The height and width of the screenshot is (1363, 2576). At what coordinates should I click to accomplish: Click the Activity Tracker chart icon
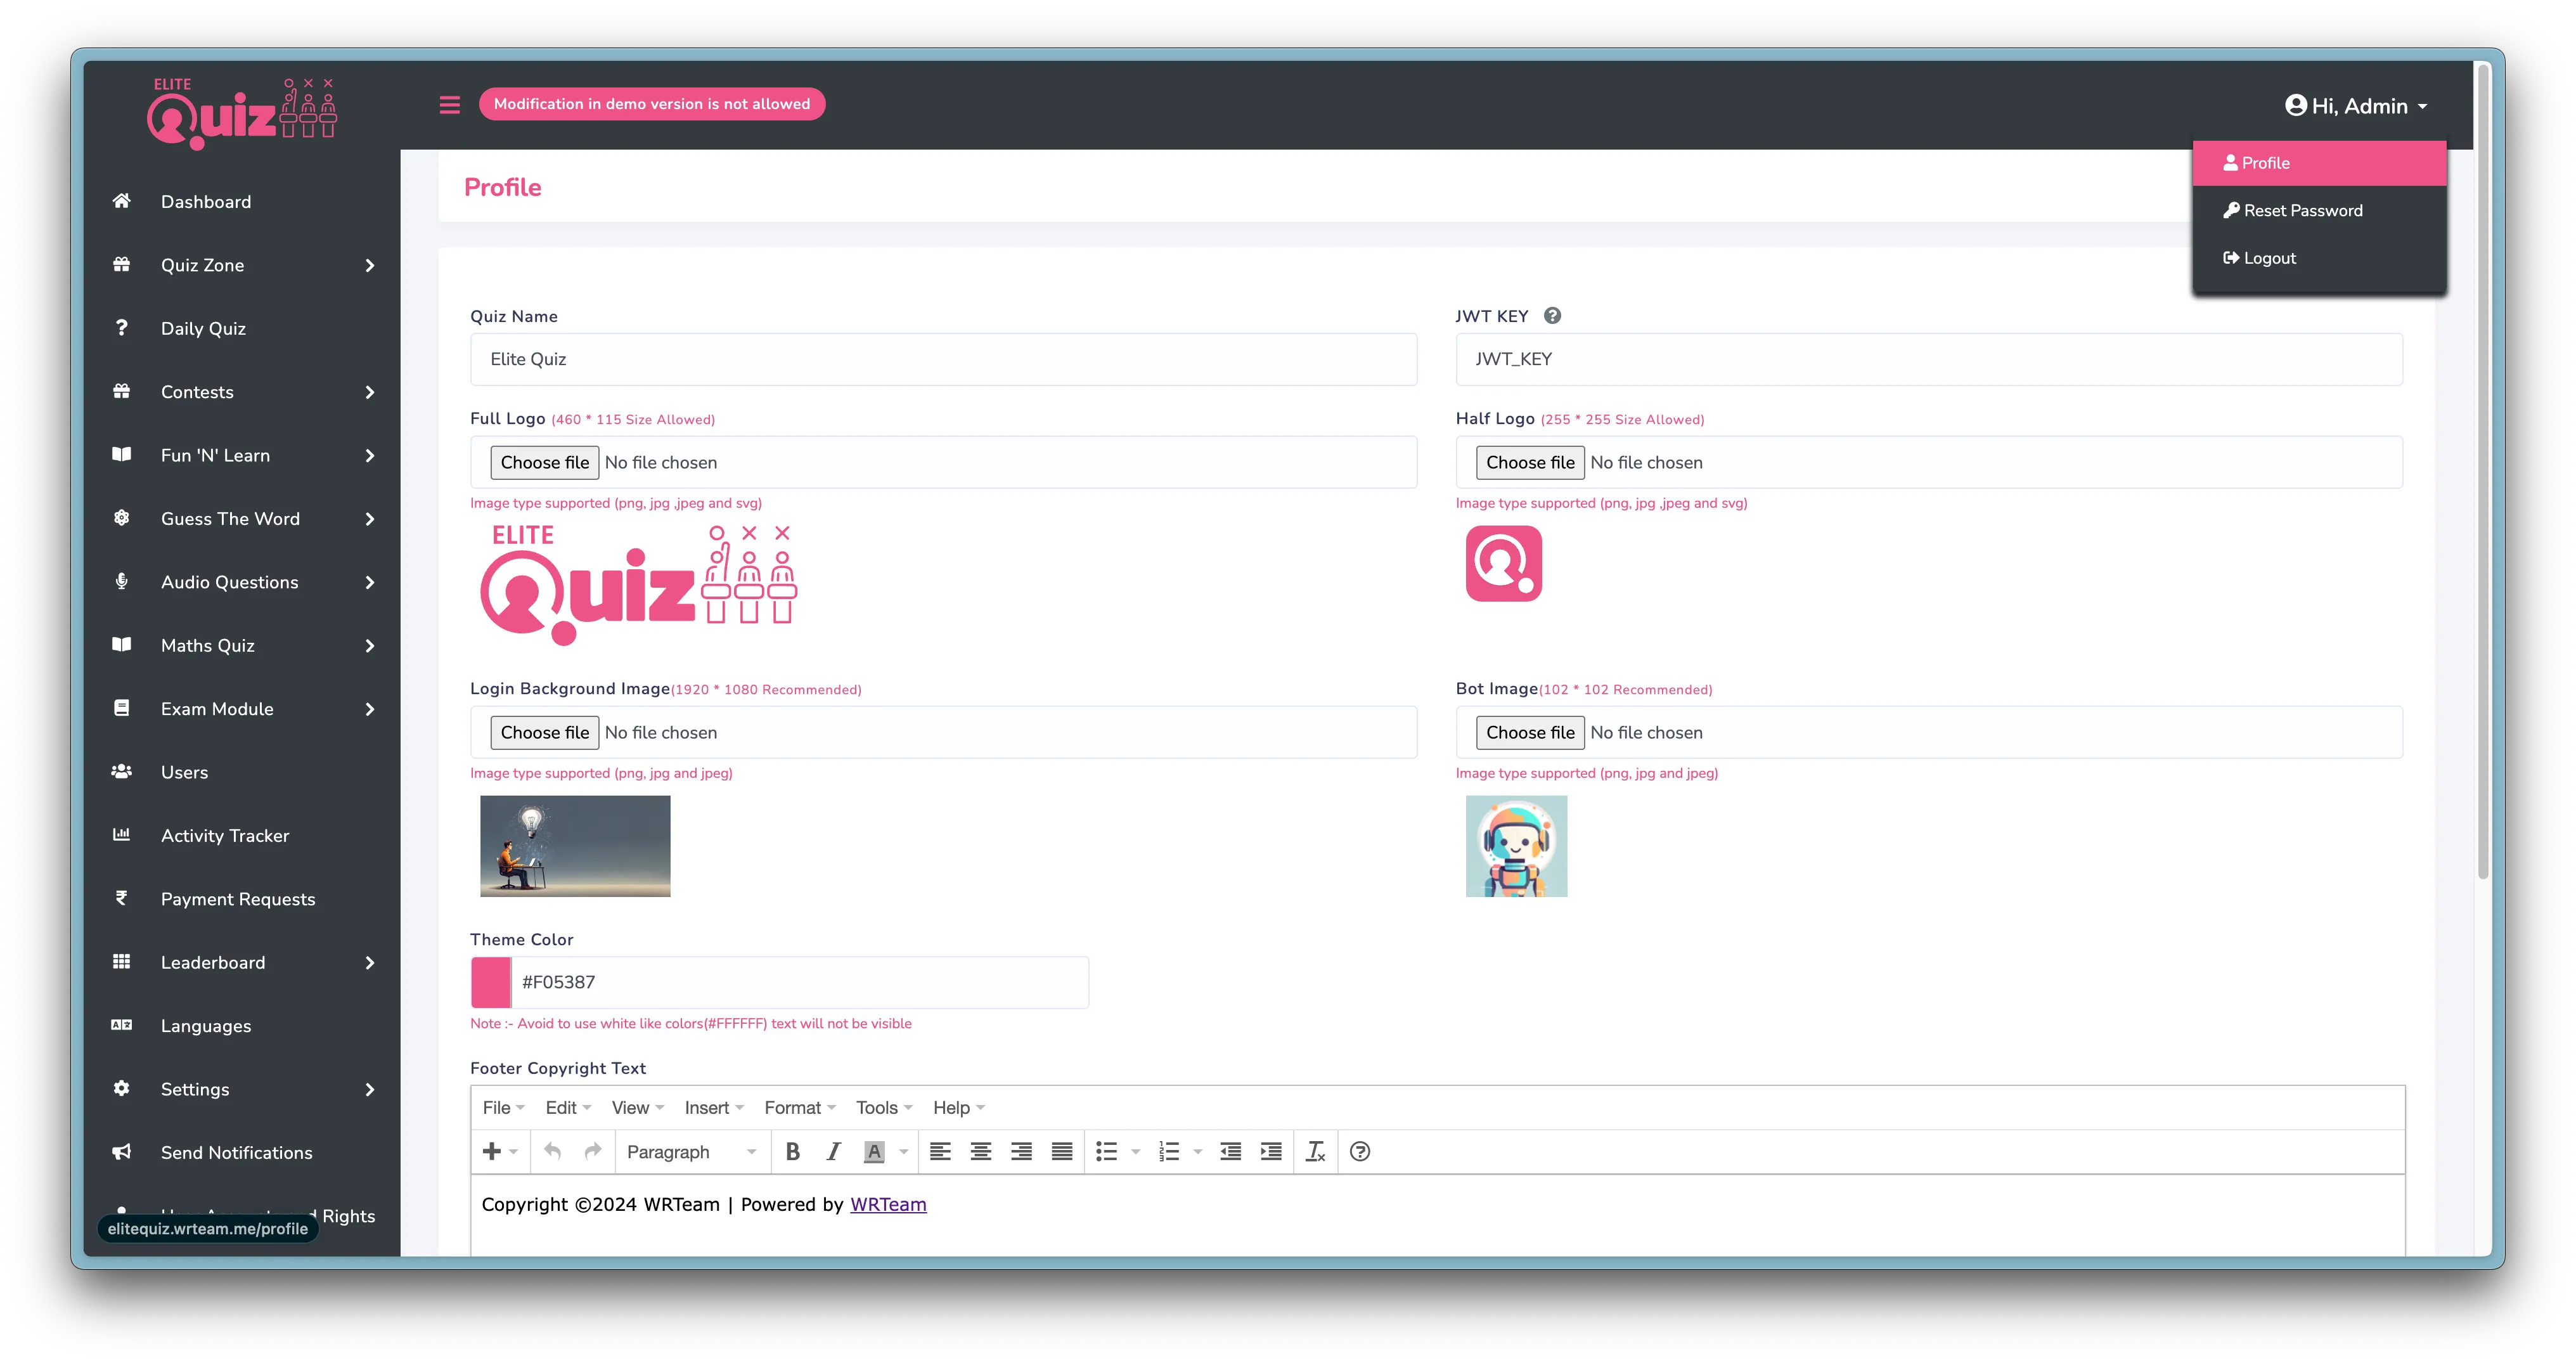pos(122,835)
